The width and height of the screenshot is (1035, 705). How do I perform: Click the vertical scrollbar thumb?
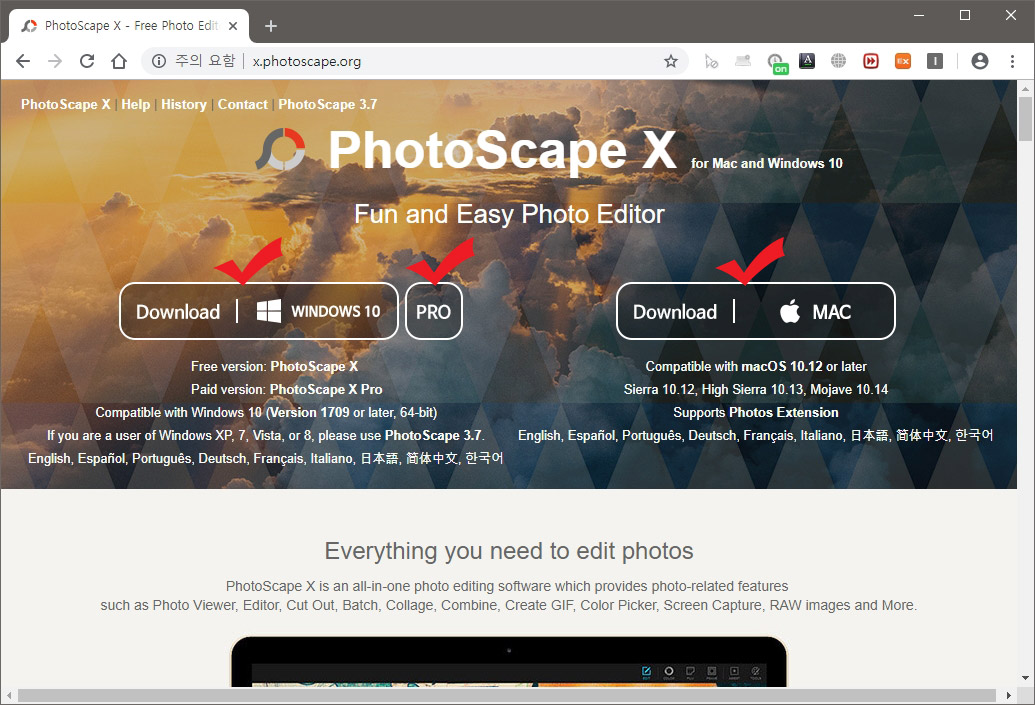point(1025,119)
